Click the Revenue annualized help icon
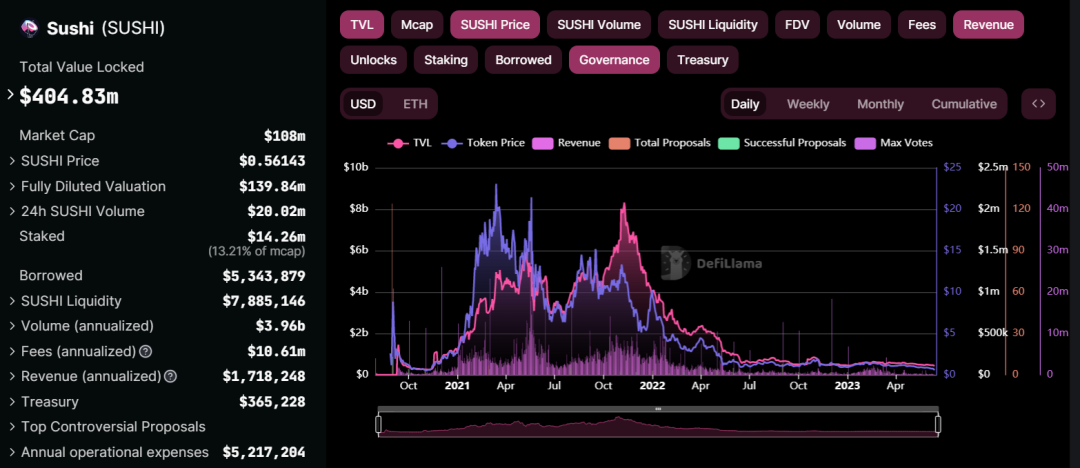The image size is (1080, 468). (170, 377)
